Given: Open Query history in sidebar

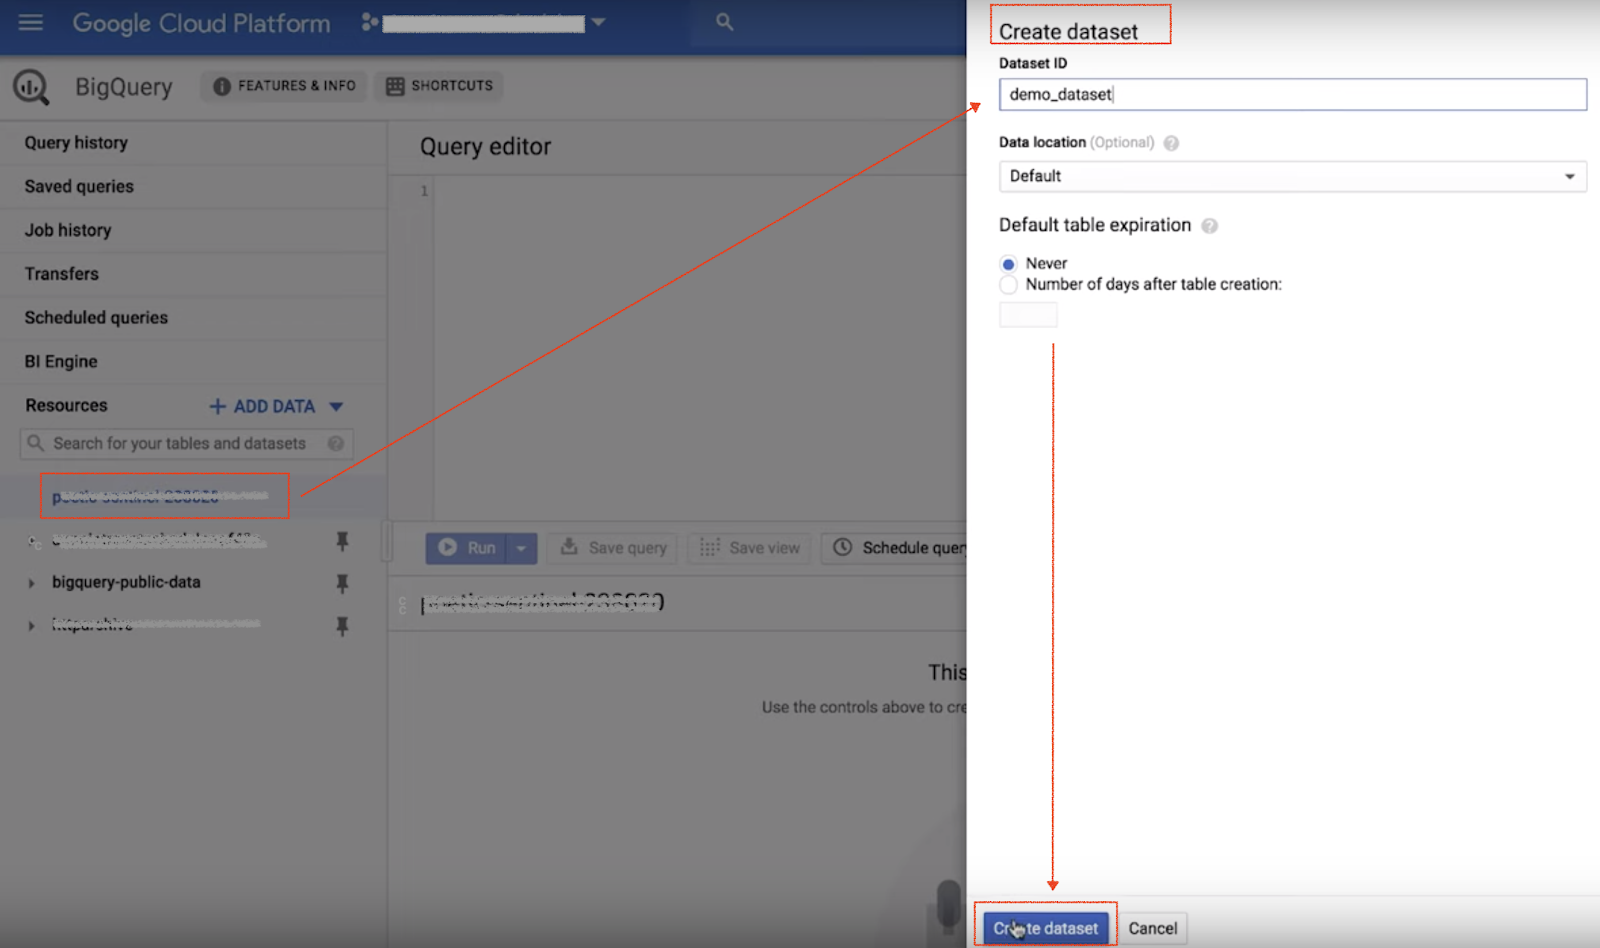Looking at the screenshot, I should [76, 143].
